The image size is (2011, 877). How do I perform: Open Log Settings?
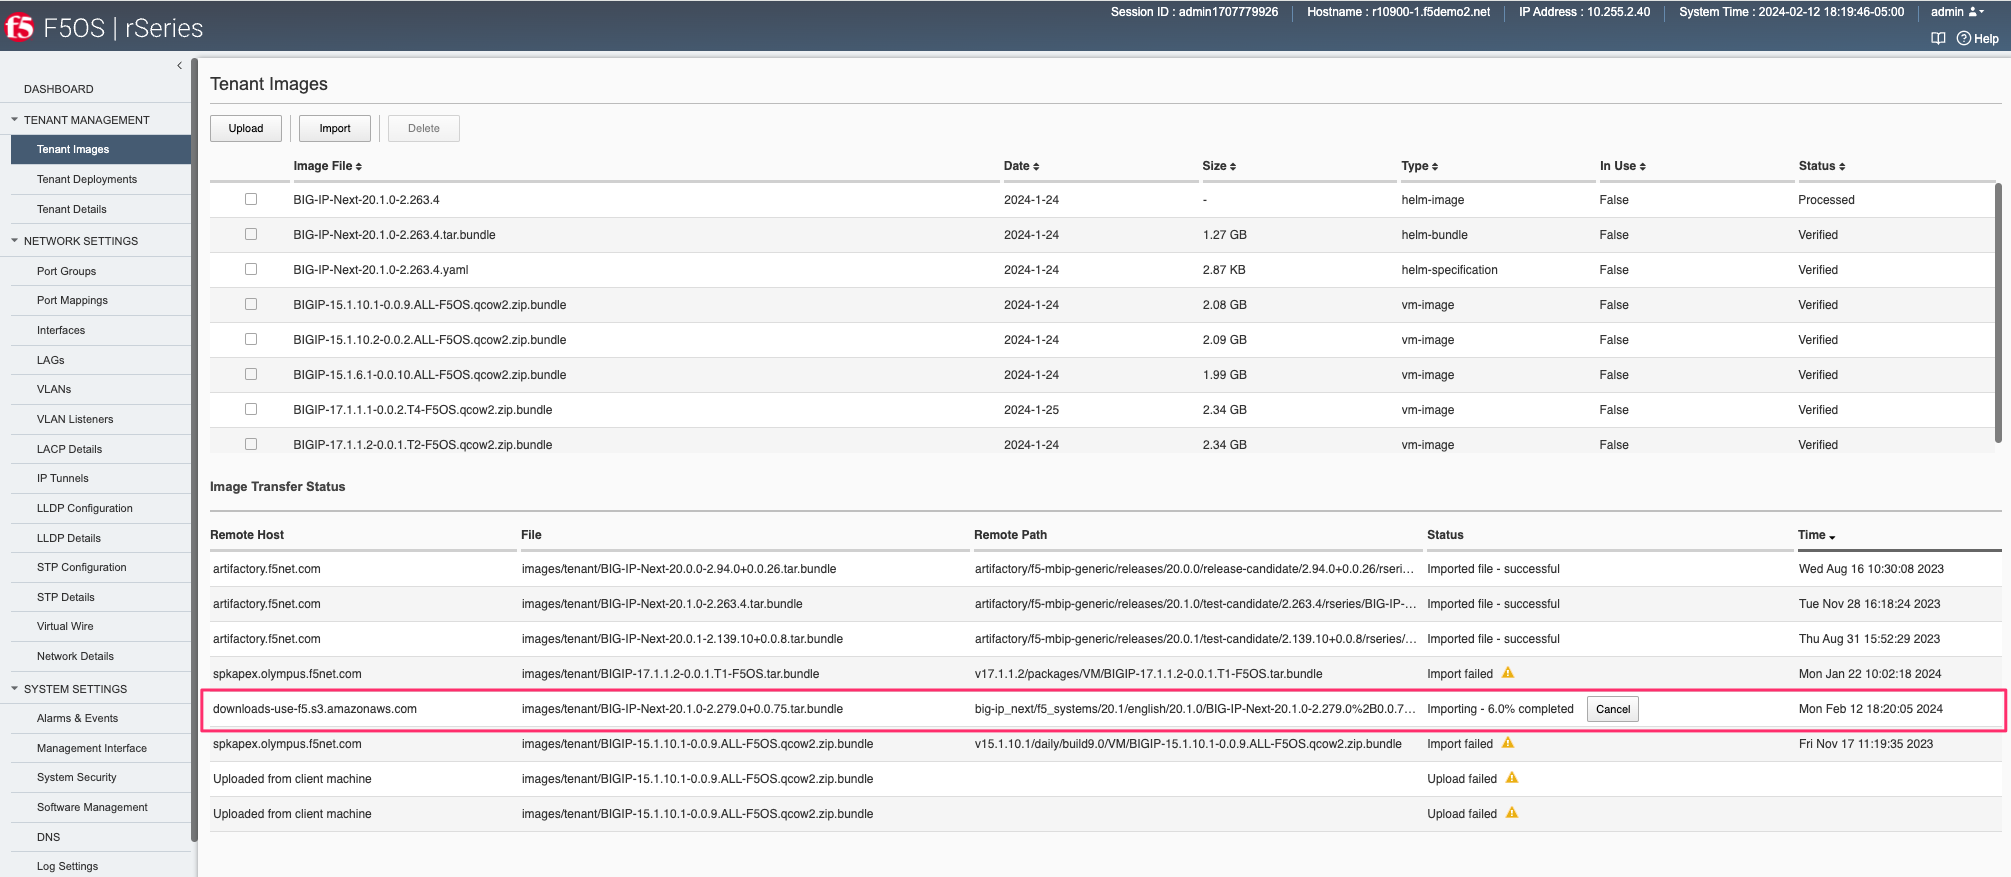click(x=68, y=866)
